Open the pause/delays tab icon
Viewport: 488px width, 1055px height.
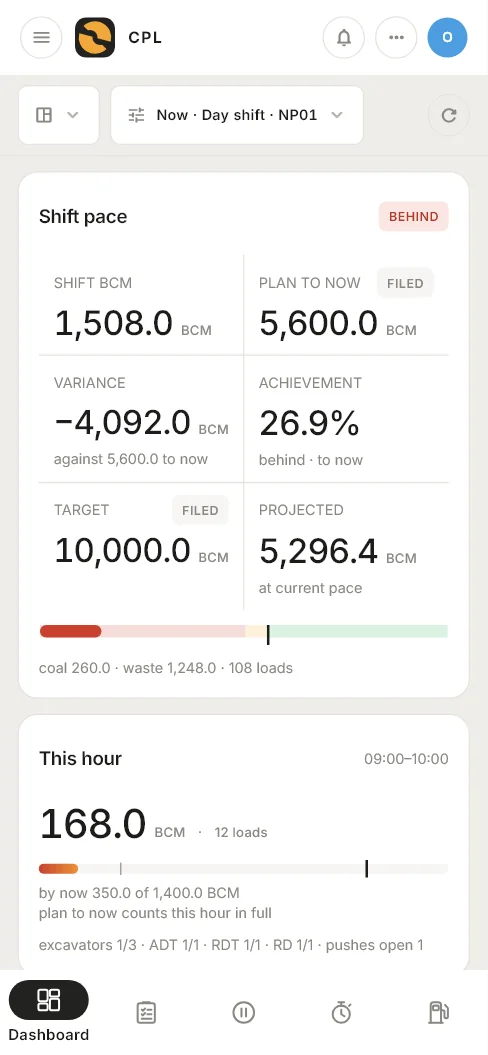click(x=244, y=1012)
